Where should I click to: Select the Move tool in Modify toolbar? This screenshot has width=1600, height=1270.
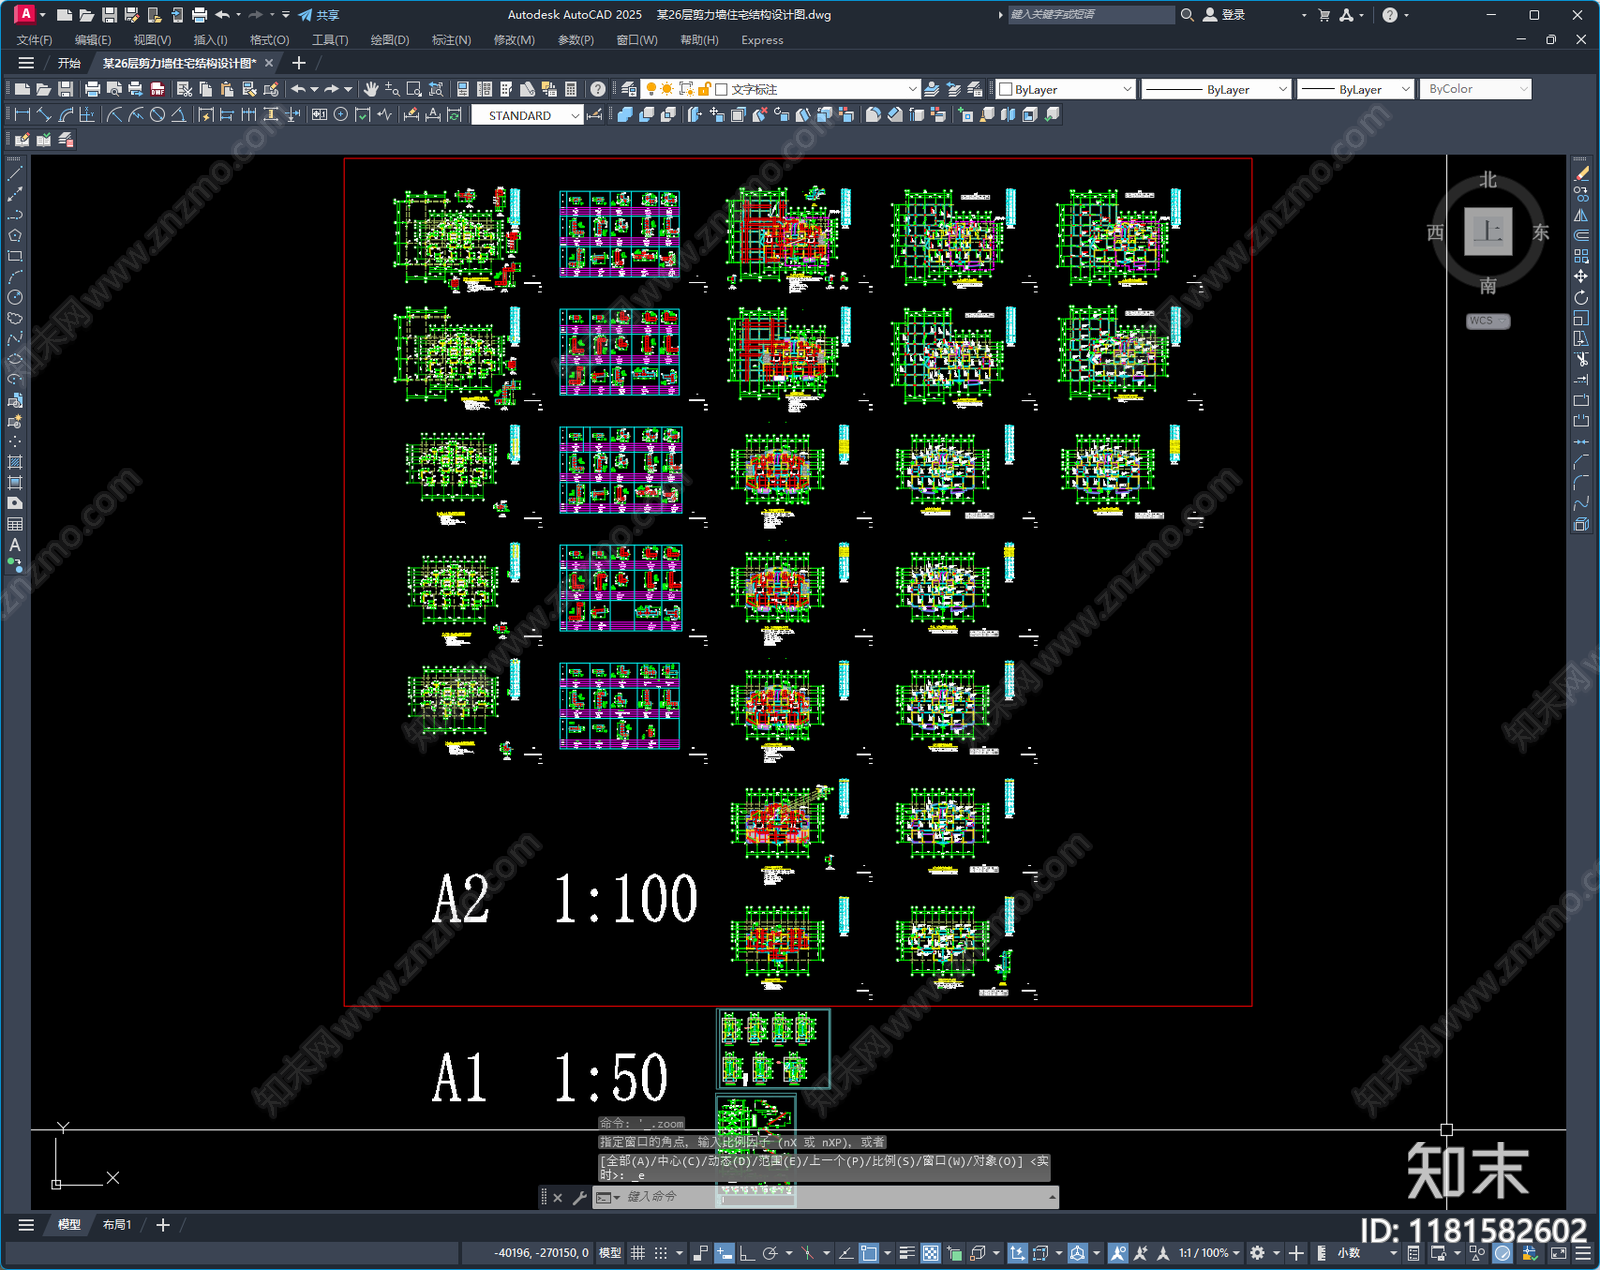pyautogui.click(x=1581, y=277)
